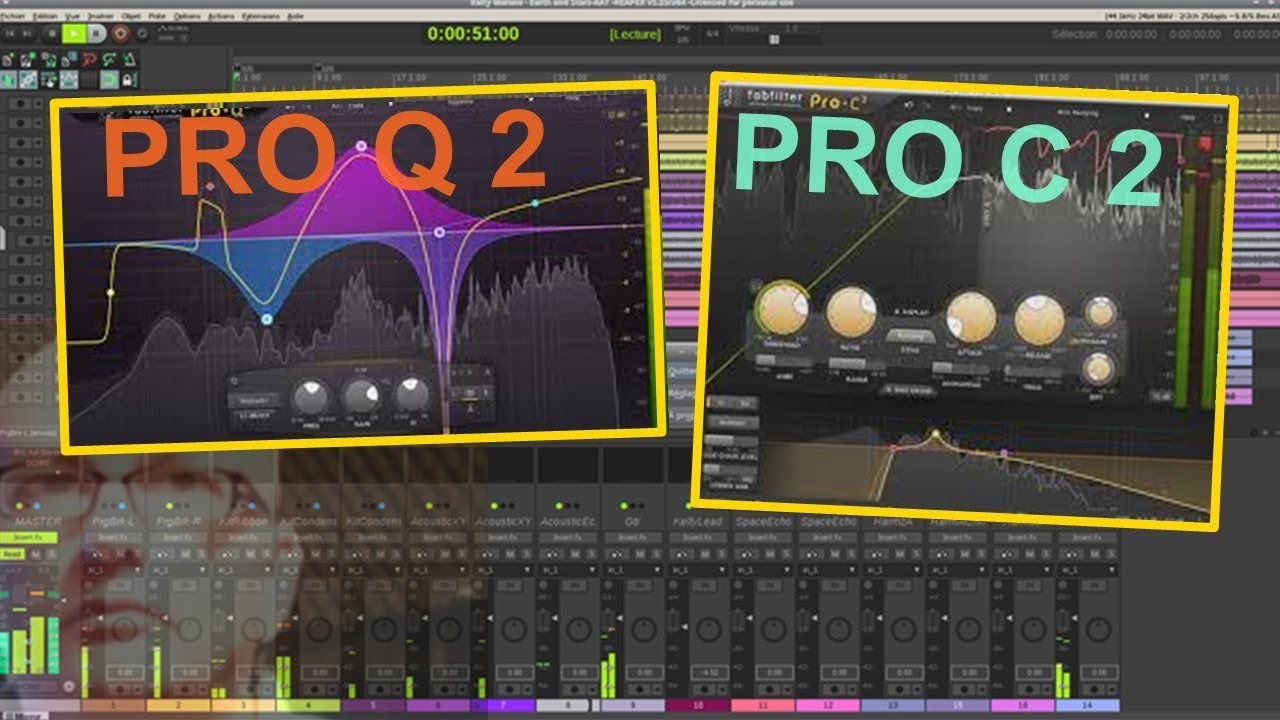
Task: Solo the PrgBrk-L mixer strip
Action: click(x=137, y=554)
